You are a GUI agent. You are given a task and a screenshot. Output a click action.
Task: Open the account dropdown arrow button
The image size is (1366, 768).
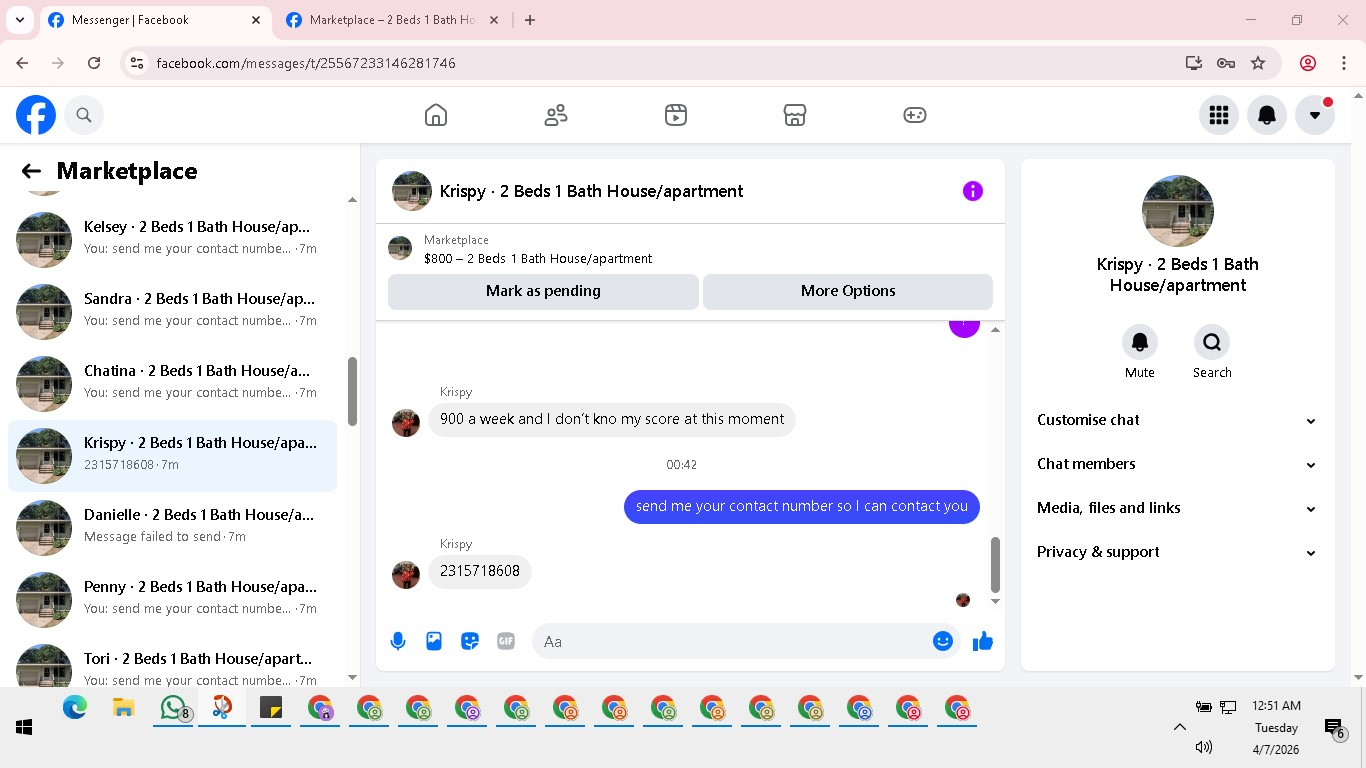(1315, 115)
